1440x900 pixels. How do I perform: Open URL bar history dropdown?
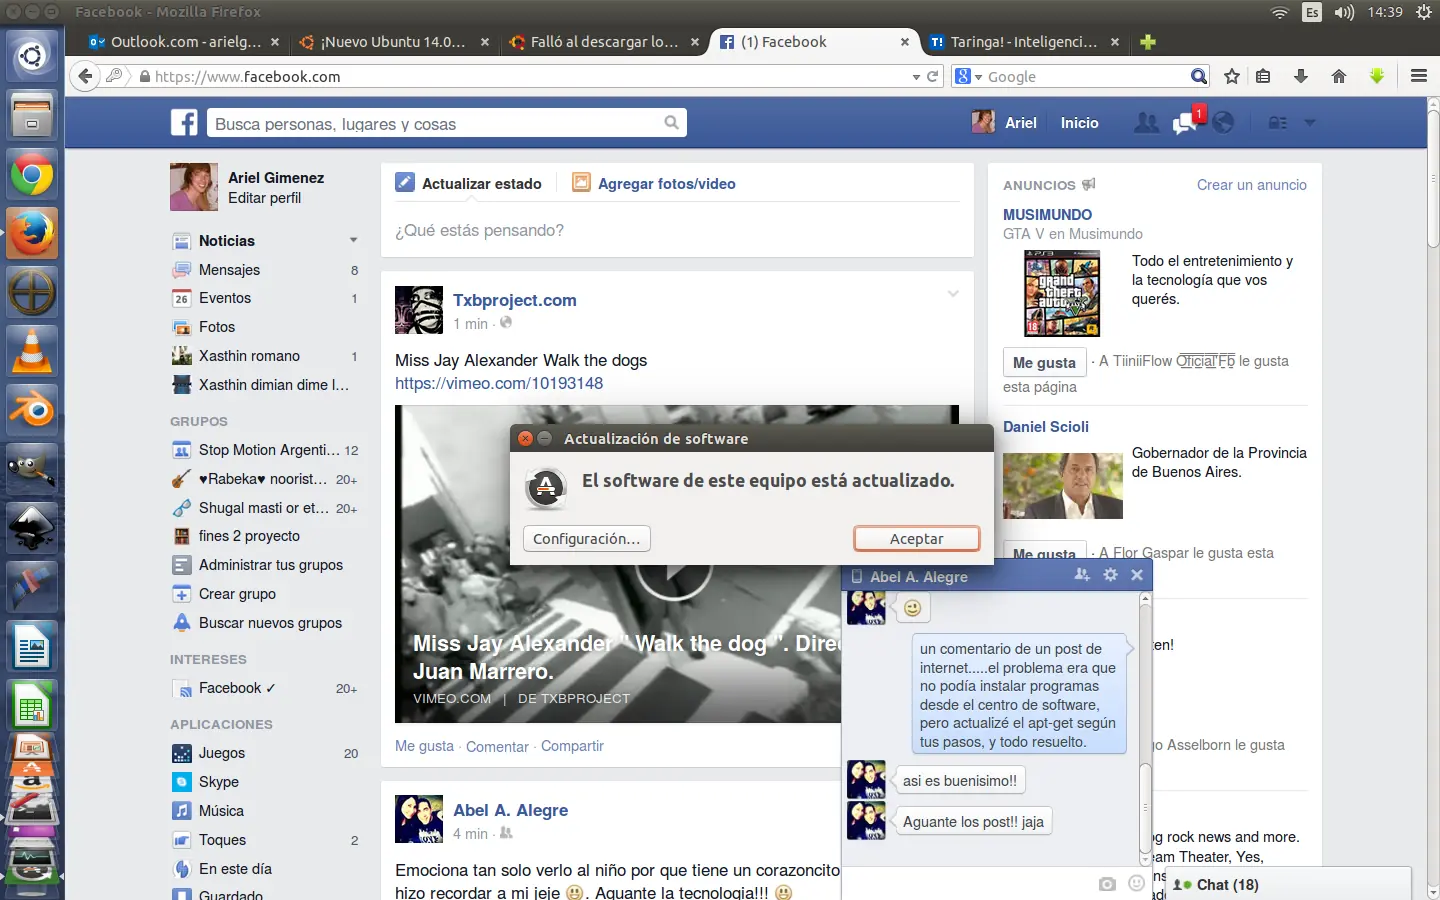pos(916,77)
